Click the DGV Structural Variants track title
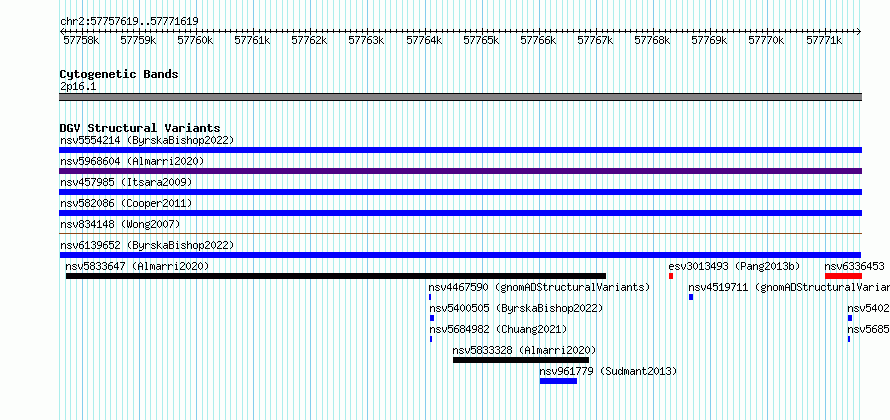This screenshot has height=420, width=890. (140, 128)
